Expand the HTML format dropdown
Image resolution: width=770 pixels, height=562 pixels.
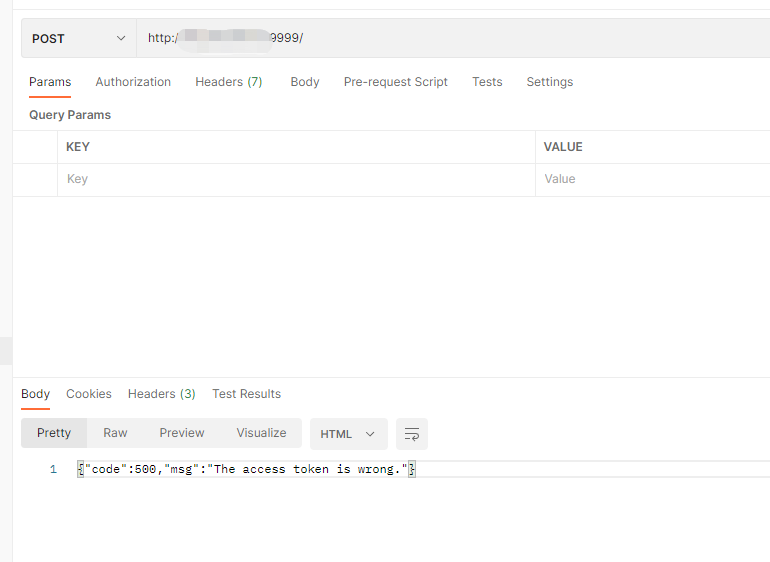[x=348, y=434]
